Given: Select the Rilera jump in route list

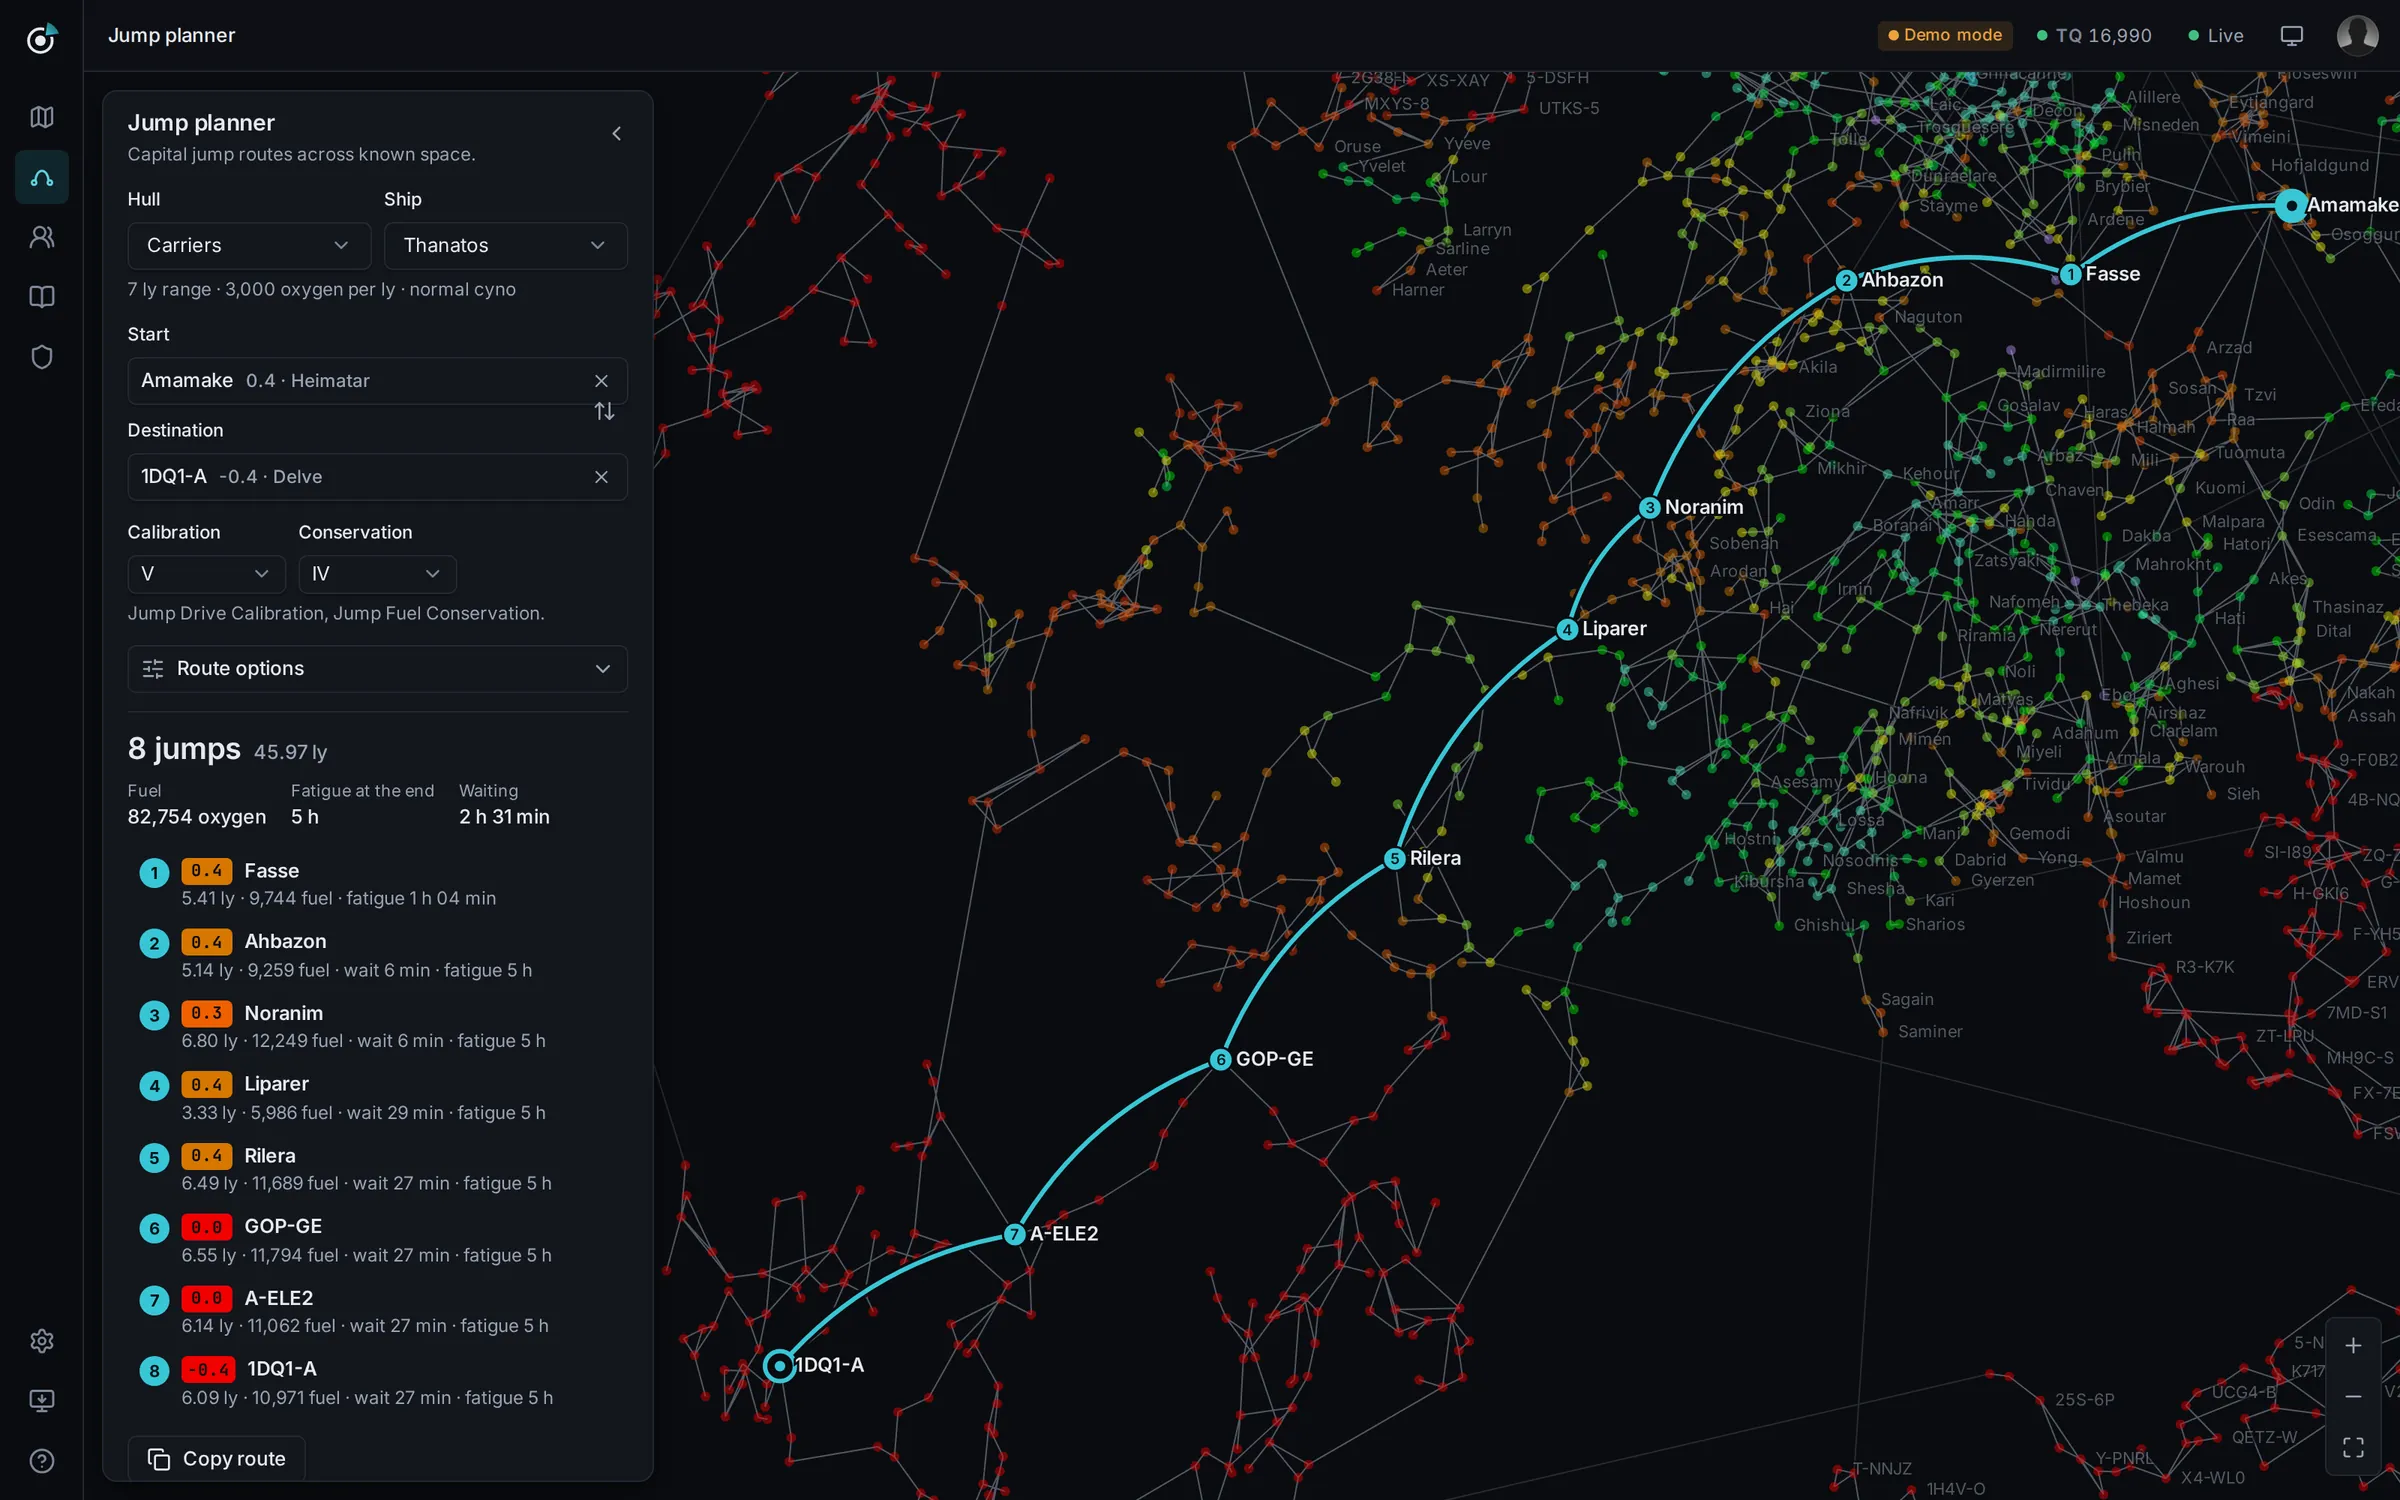Looking at the screenshot, I should pos(377,1169).
